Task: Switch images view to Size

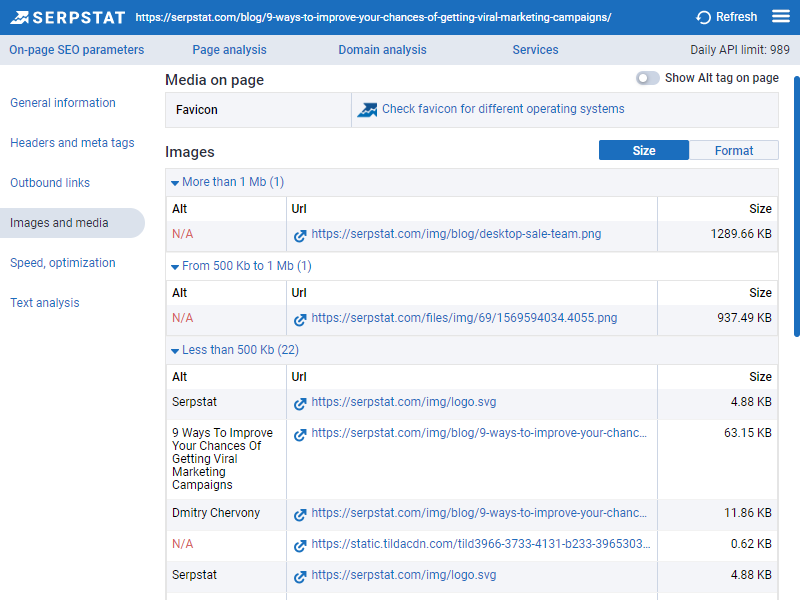Action: tap(644, 151)
